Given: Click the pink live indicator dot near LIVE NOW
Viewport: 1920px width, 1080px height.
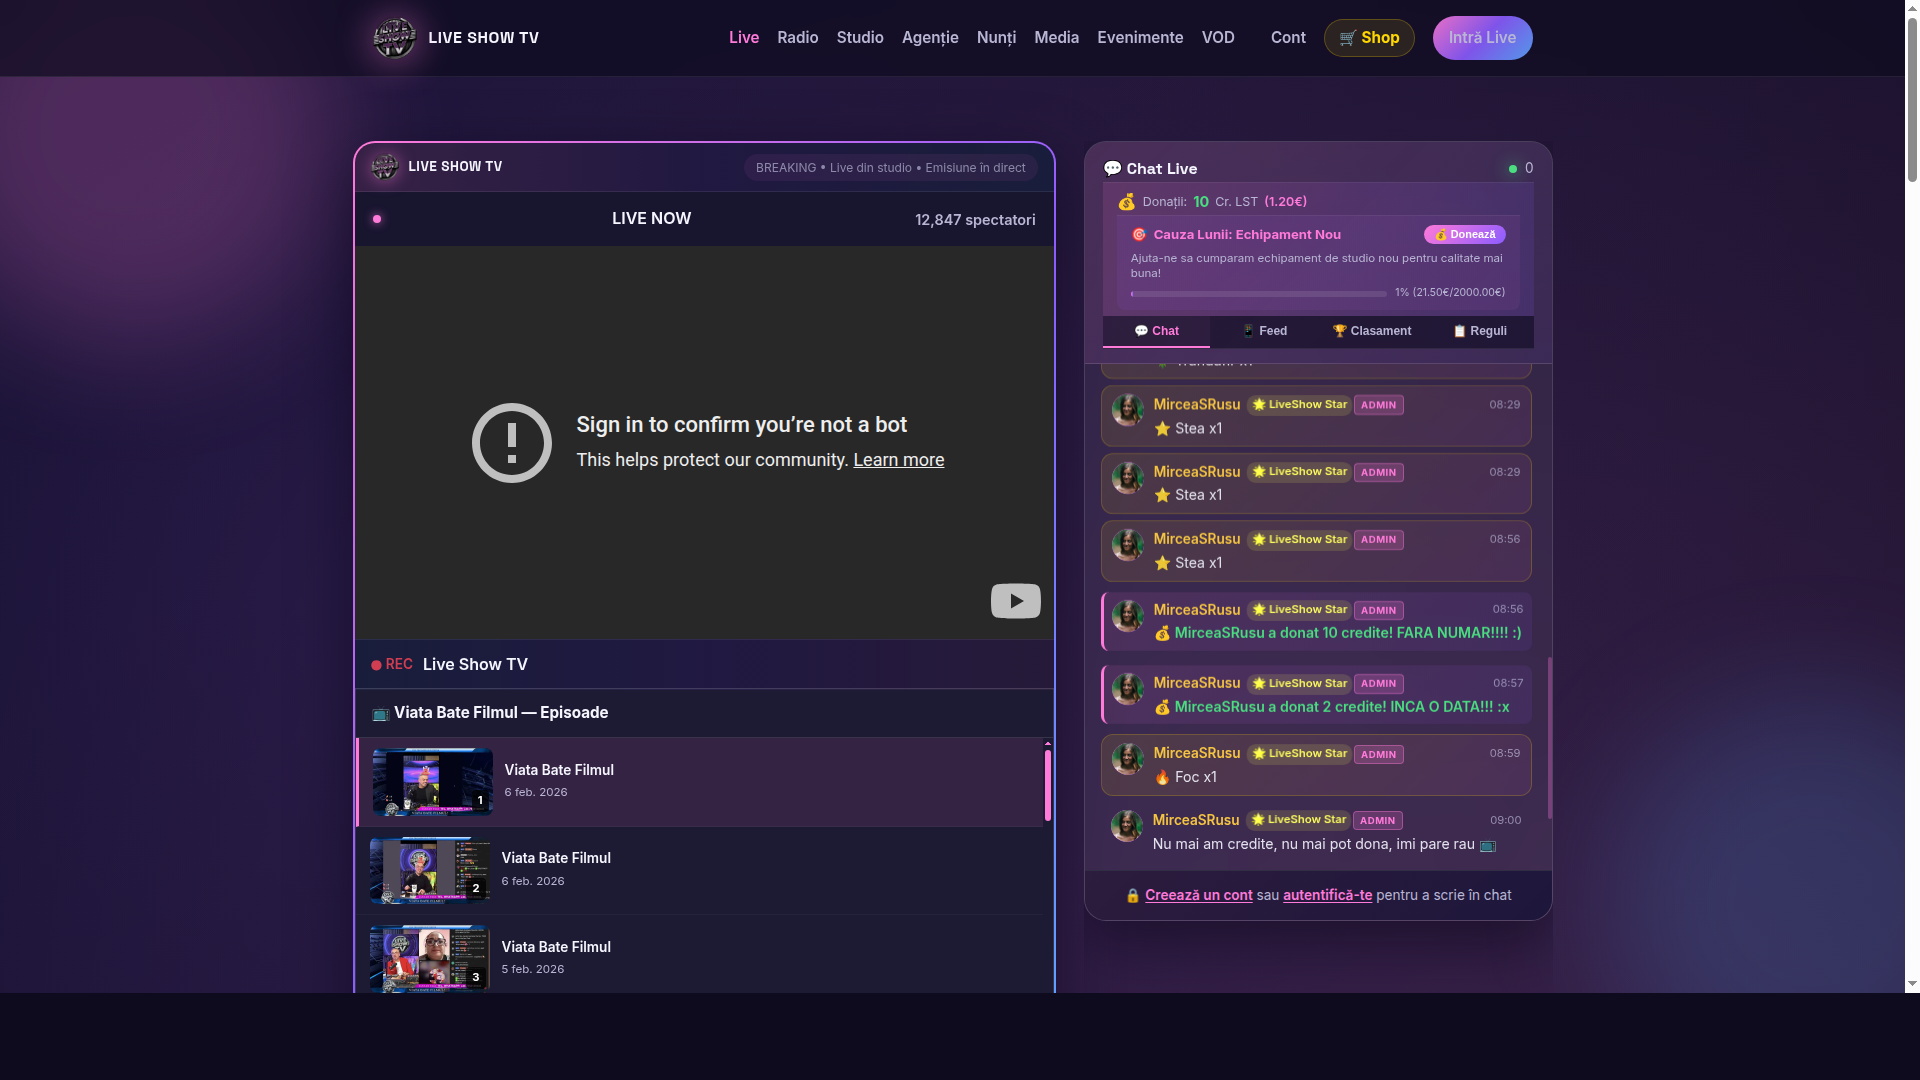Looking at the screenshot, I should click(376, 218).
